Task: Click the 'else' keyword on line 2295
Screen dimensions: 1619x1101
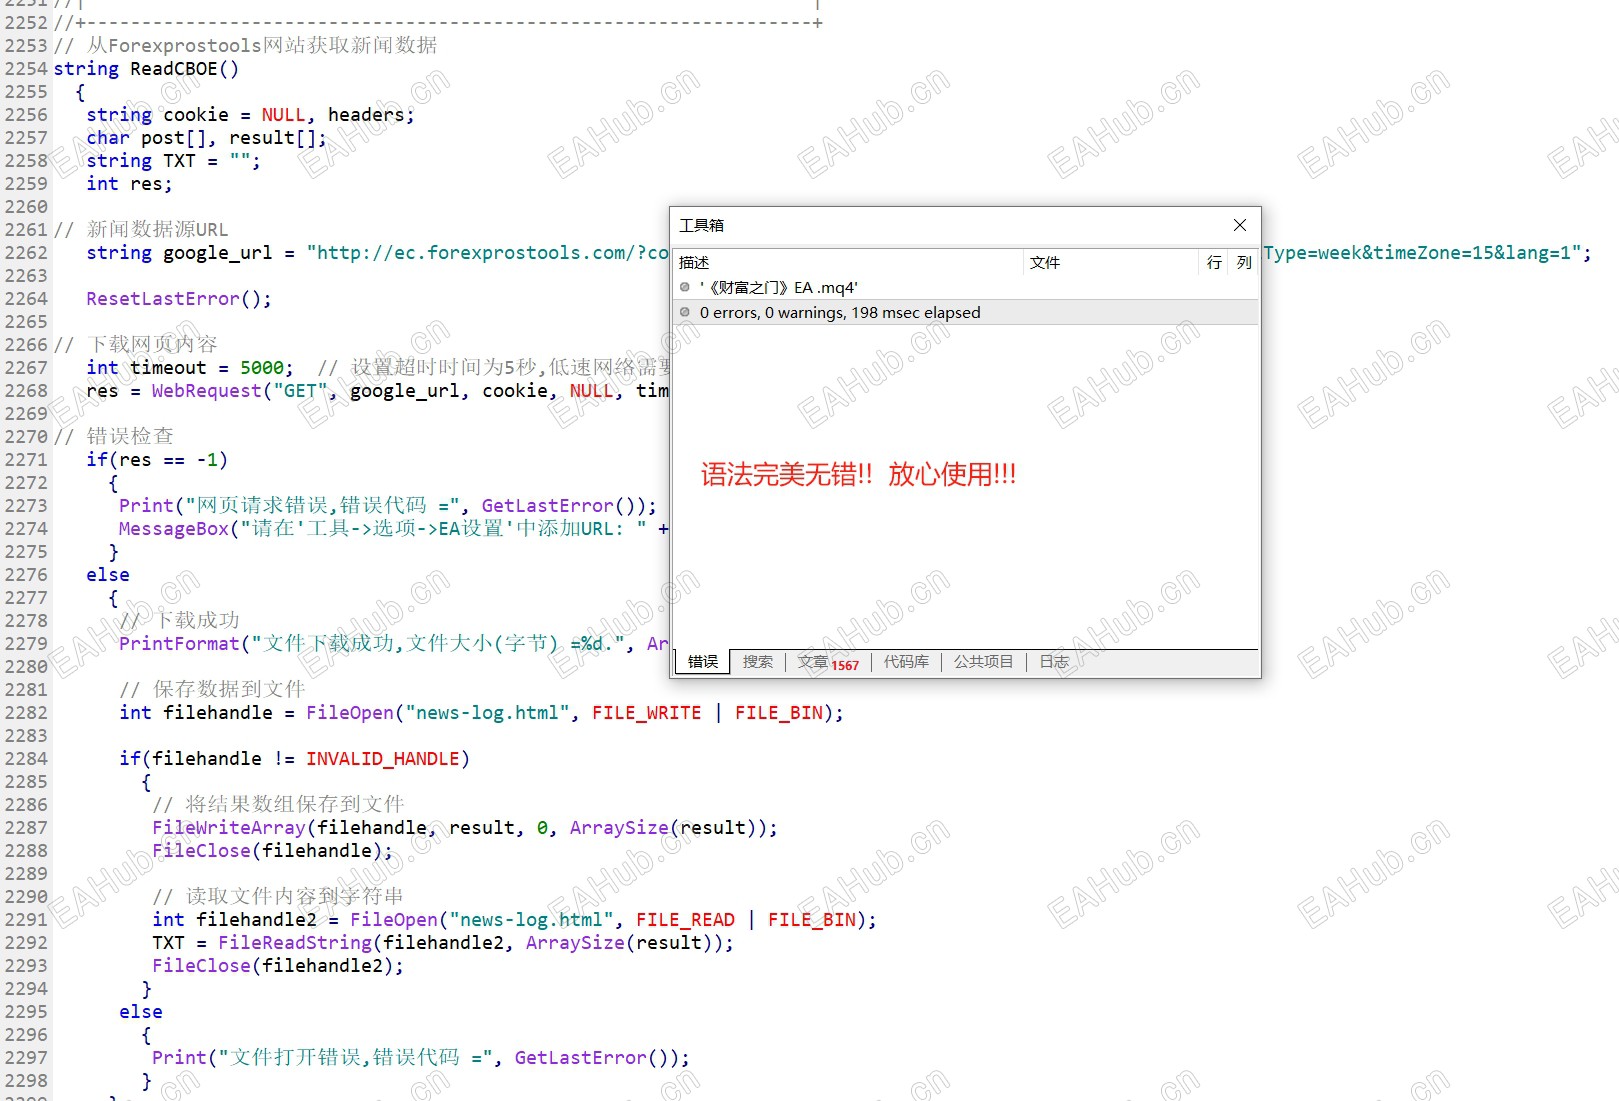Action: click(x=141, y=1011)
